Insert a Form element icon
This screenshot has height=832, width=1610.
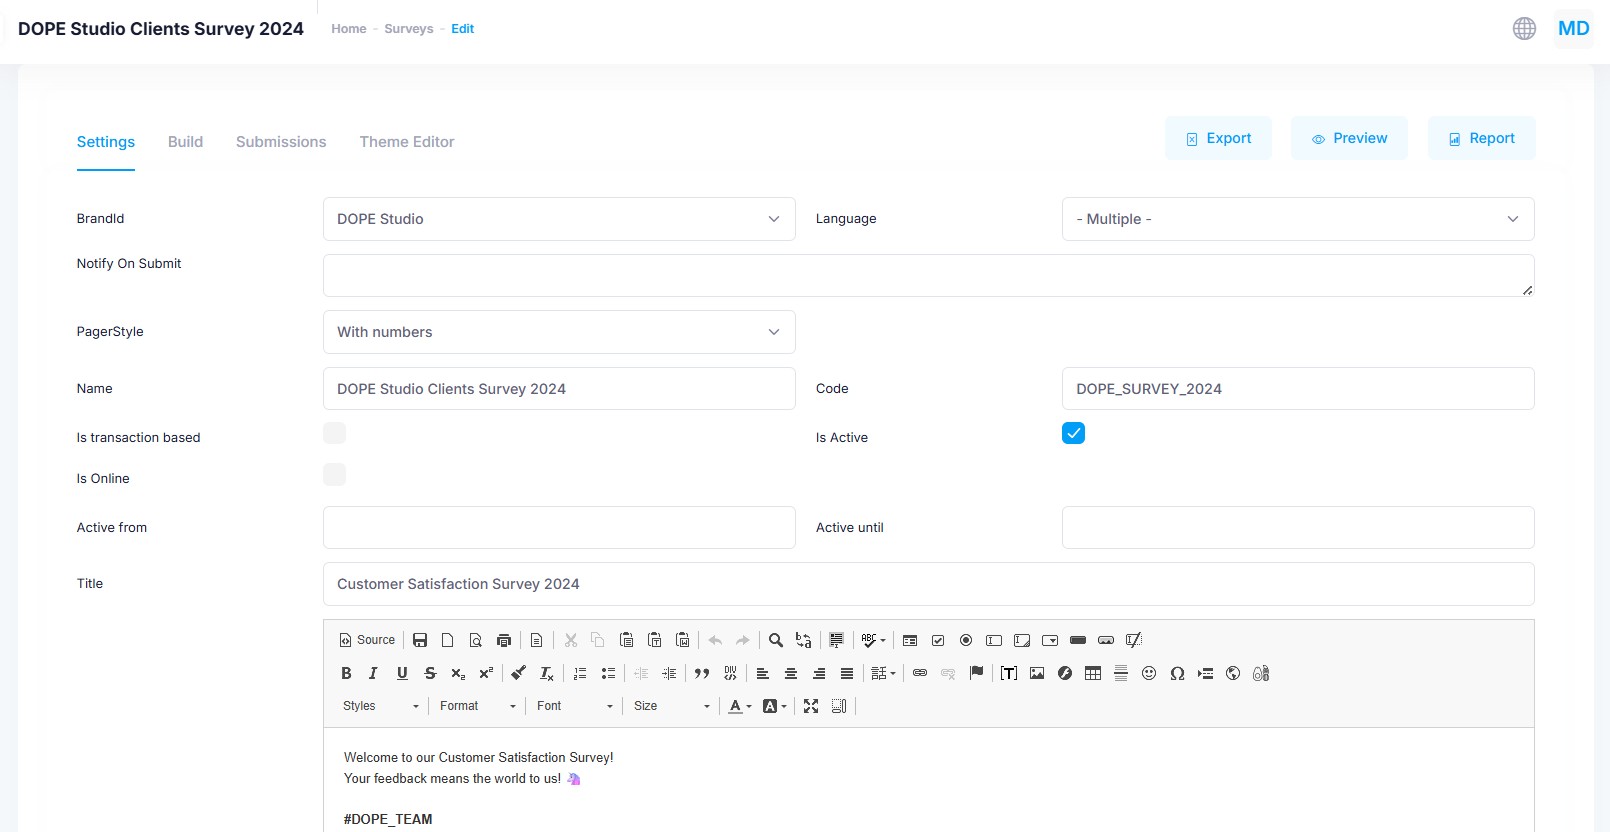910,640
